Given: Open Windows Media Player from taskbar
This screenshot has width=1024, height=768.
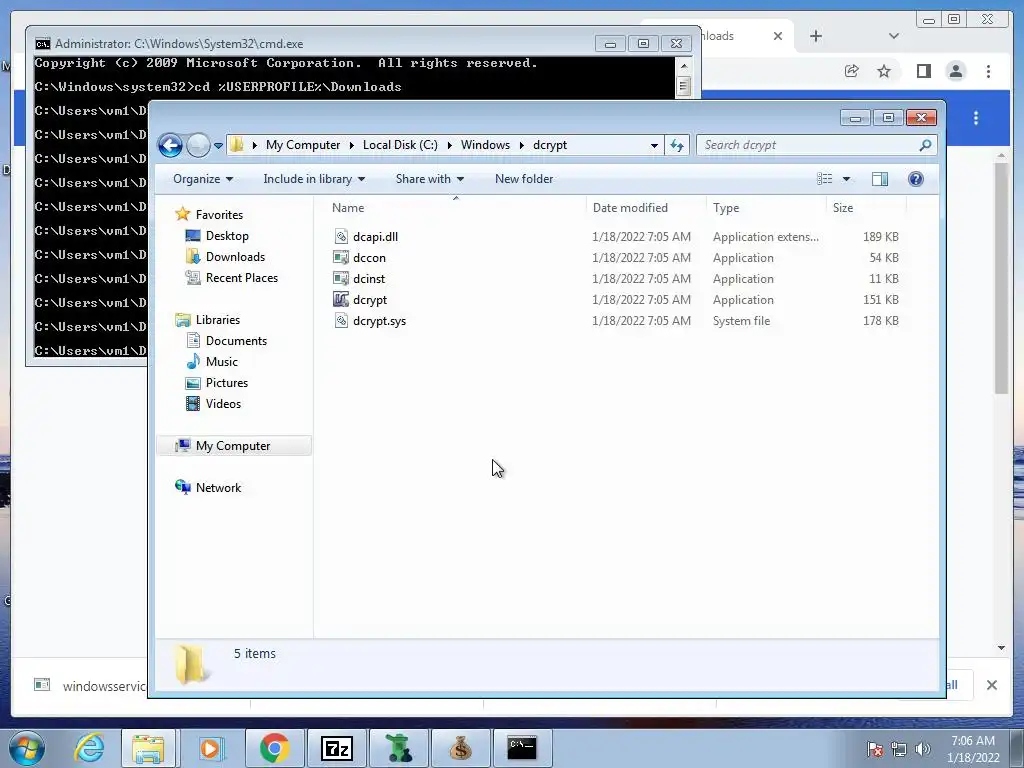Looking at the screenshot, I should [211, 748].
